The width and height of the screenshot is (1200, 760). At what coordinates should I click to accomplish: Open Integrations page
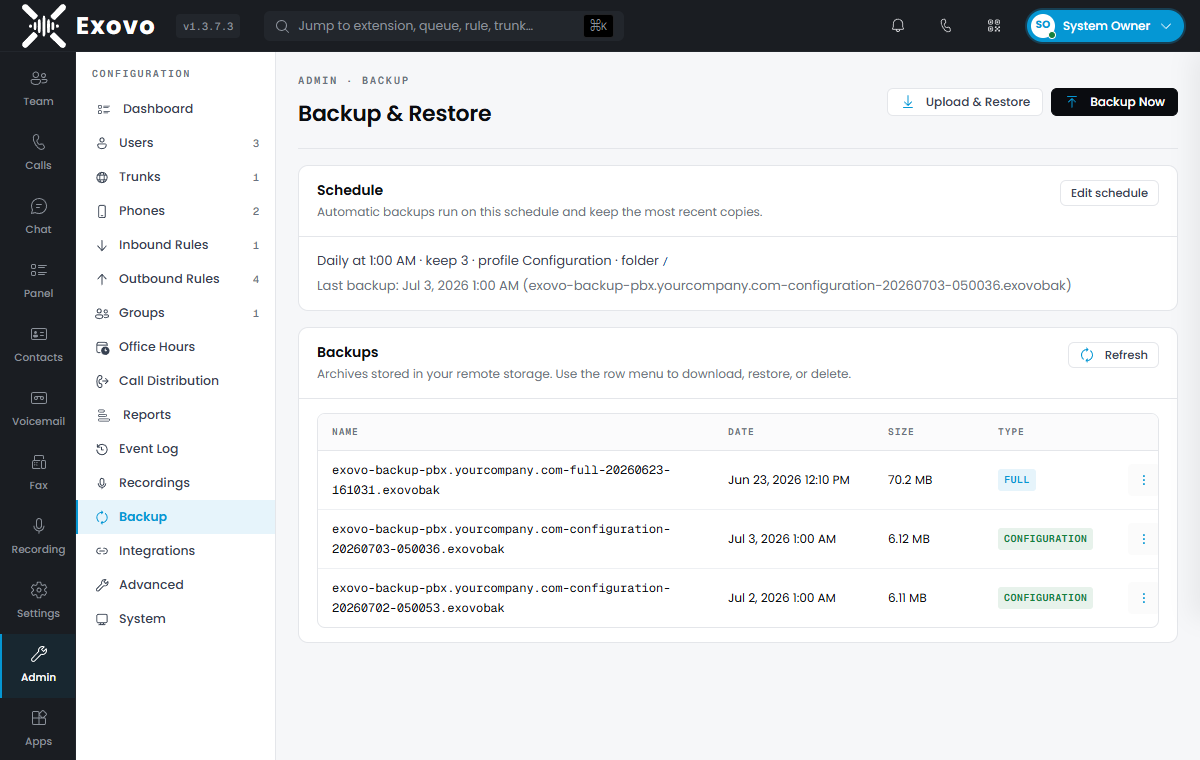click(175, 551)
